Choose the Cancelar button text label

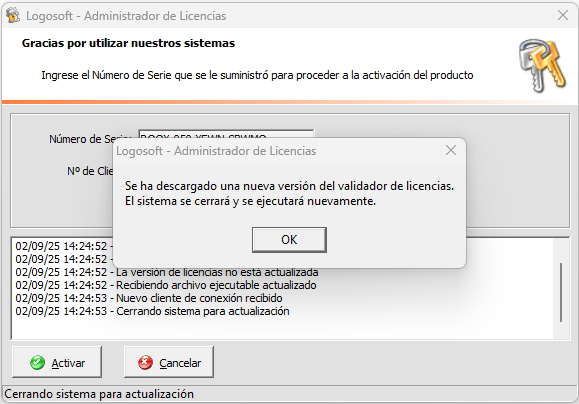click(180, 363)
